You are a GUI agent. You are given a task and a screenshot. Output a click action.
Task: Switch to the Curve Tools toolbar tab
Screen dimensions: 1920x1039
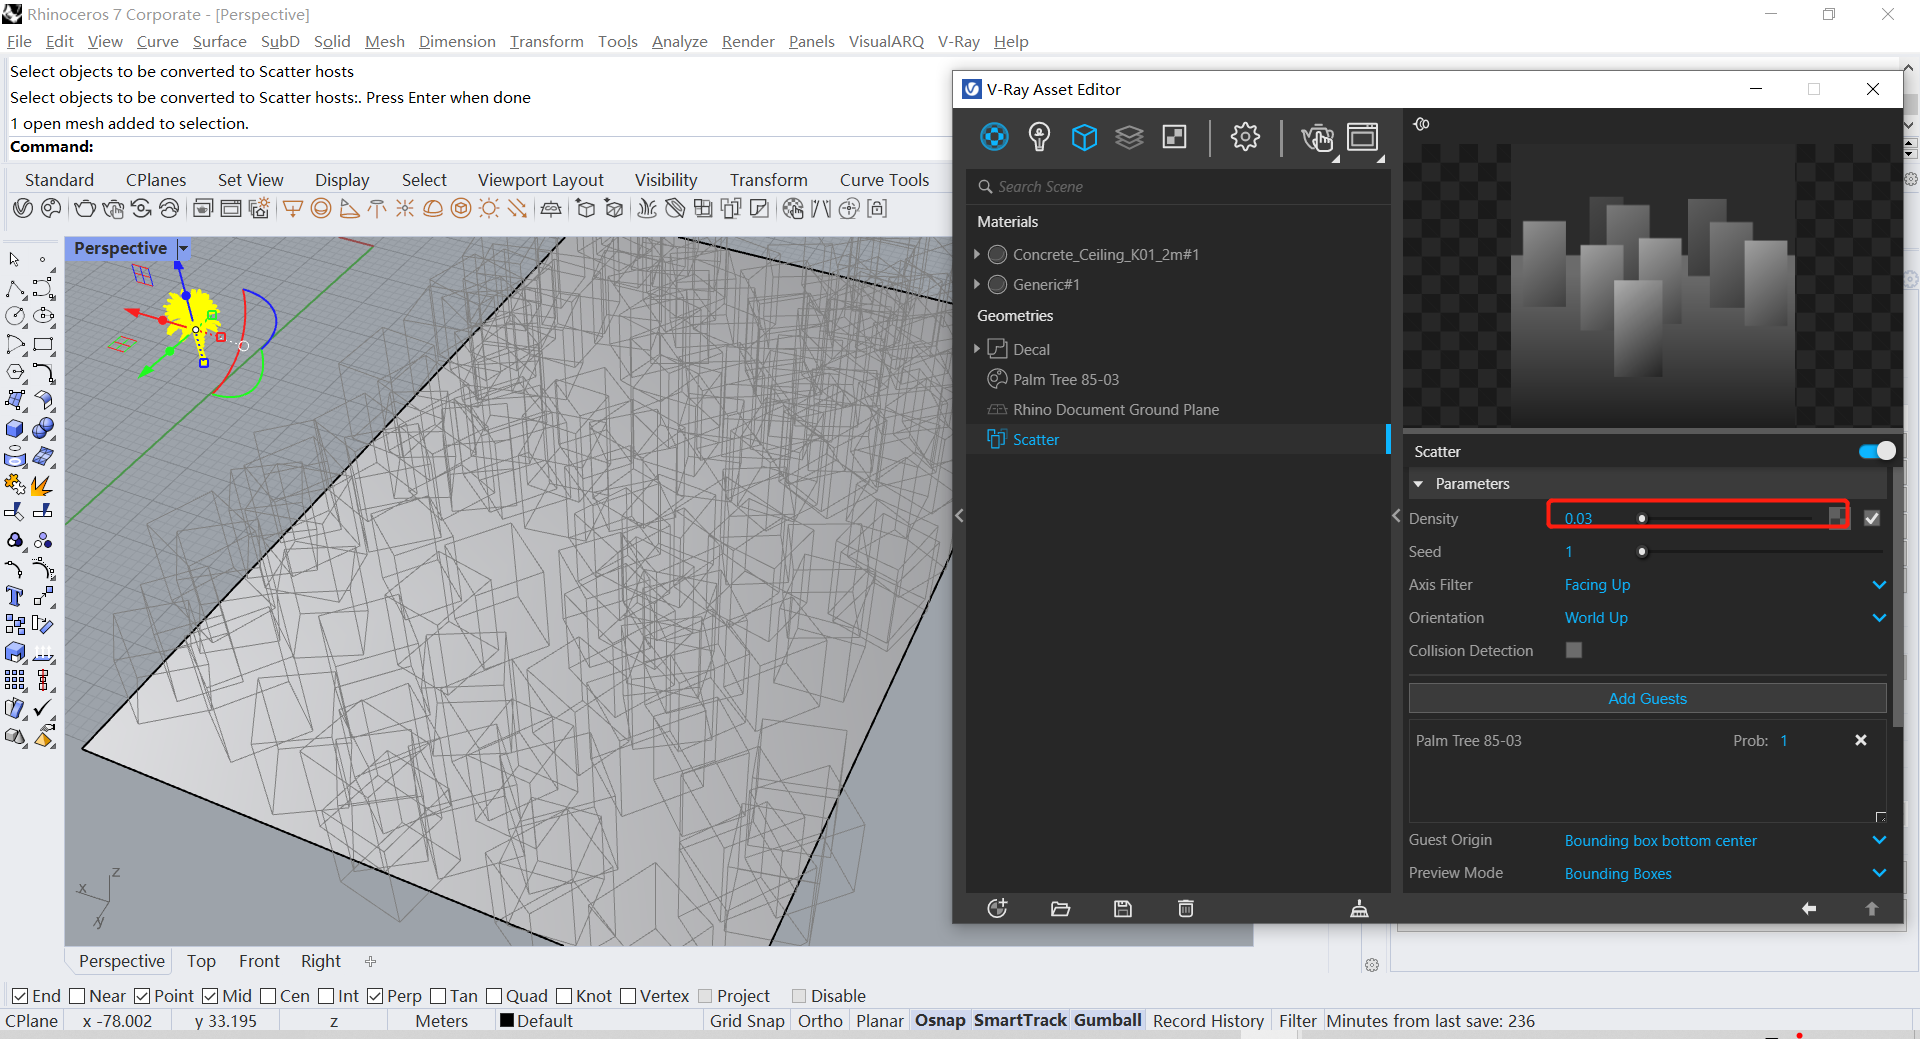(x=884, y=180)
